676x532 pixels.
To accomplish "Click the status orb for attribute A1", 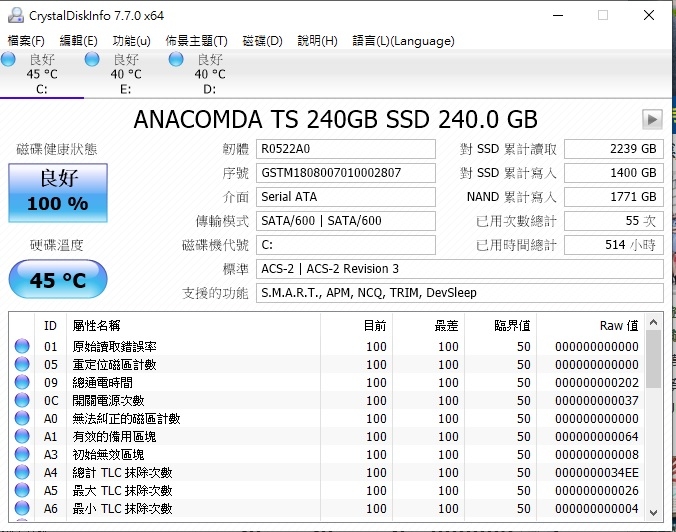I will click(x=22, y=436).
